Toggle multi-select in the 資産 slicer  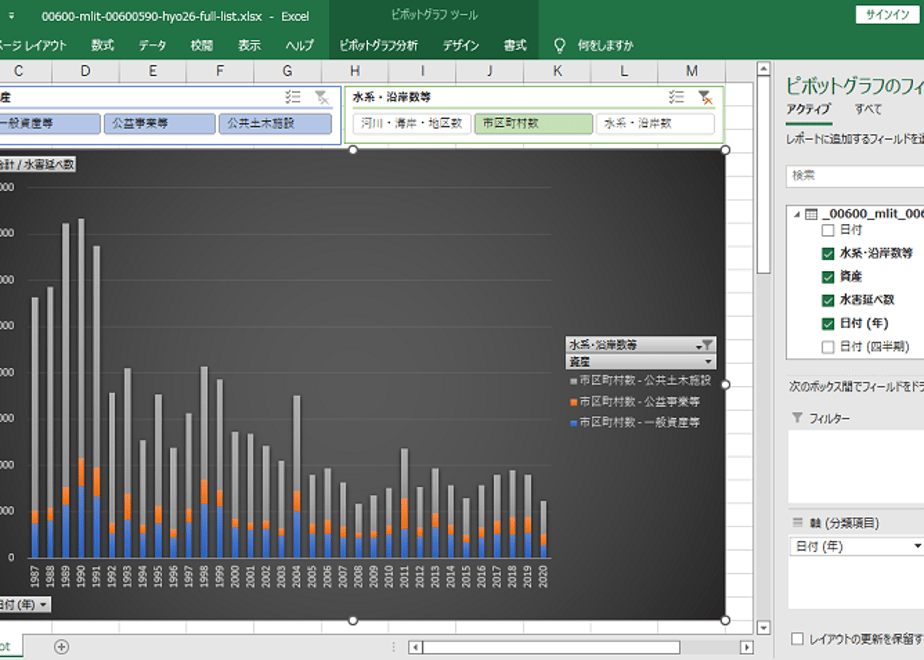point(293,97)
